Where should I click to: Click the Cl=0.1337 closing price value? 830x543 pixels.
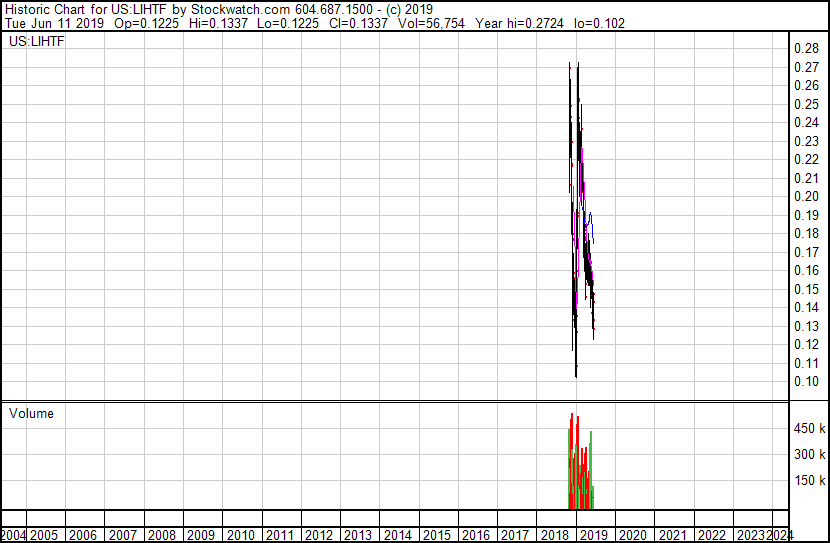[358, 23]
